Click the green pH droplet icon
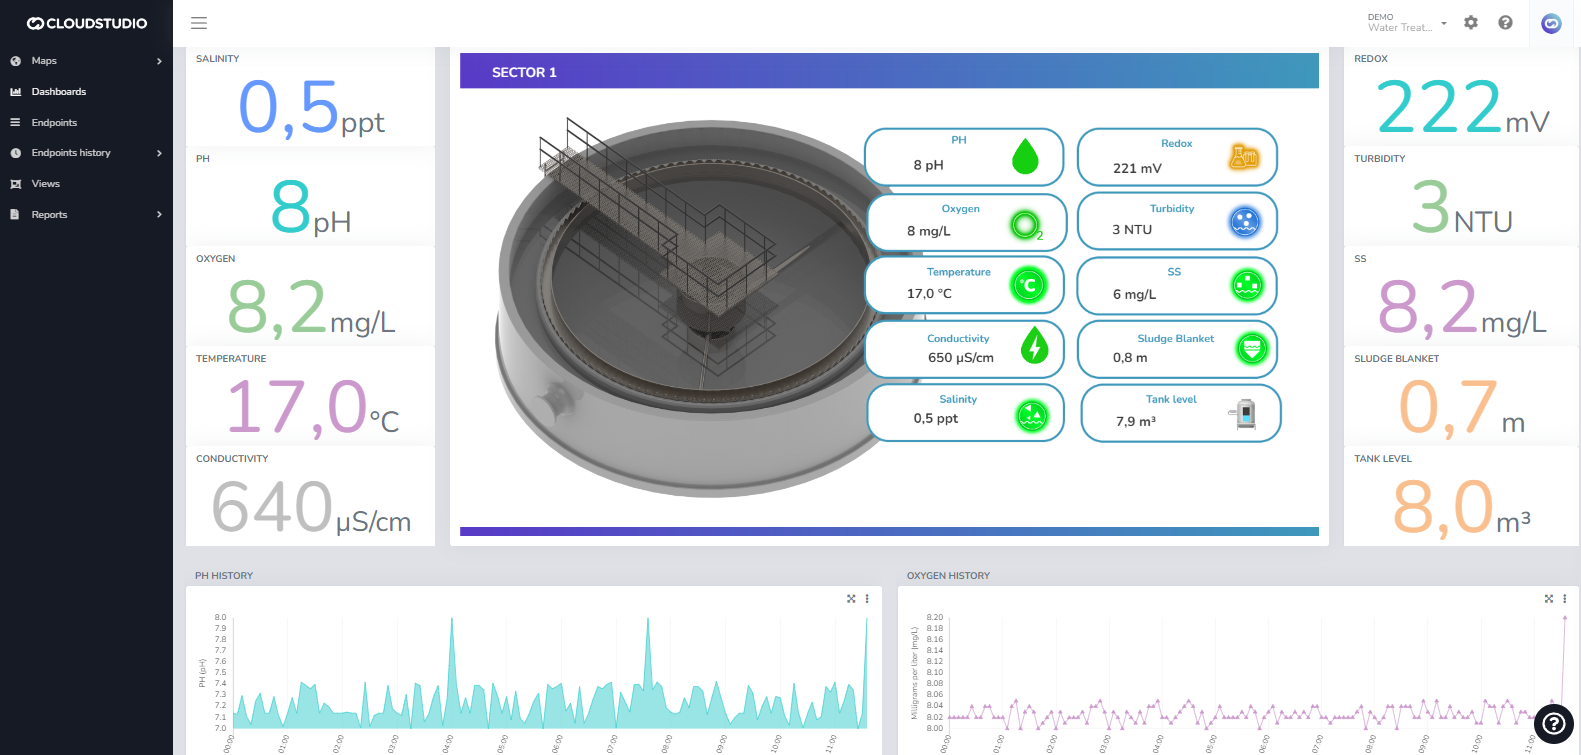This screenshot has height=755, width=1581. [x=1025, y=157]
